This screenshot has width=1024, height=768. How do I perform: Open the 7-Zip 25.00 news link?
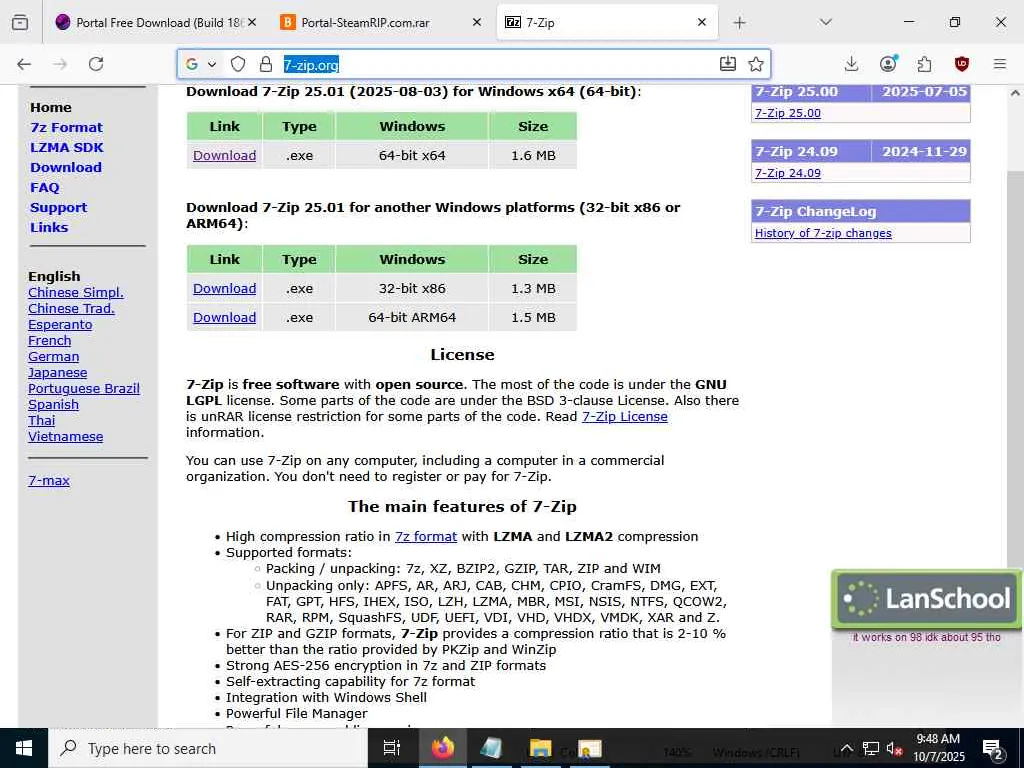(788, 113)
